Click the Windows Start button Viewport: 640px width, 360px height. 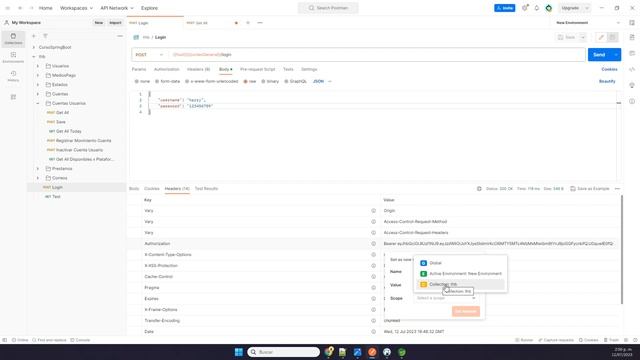point(239,352)
